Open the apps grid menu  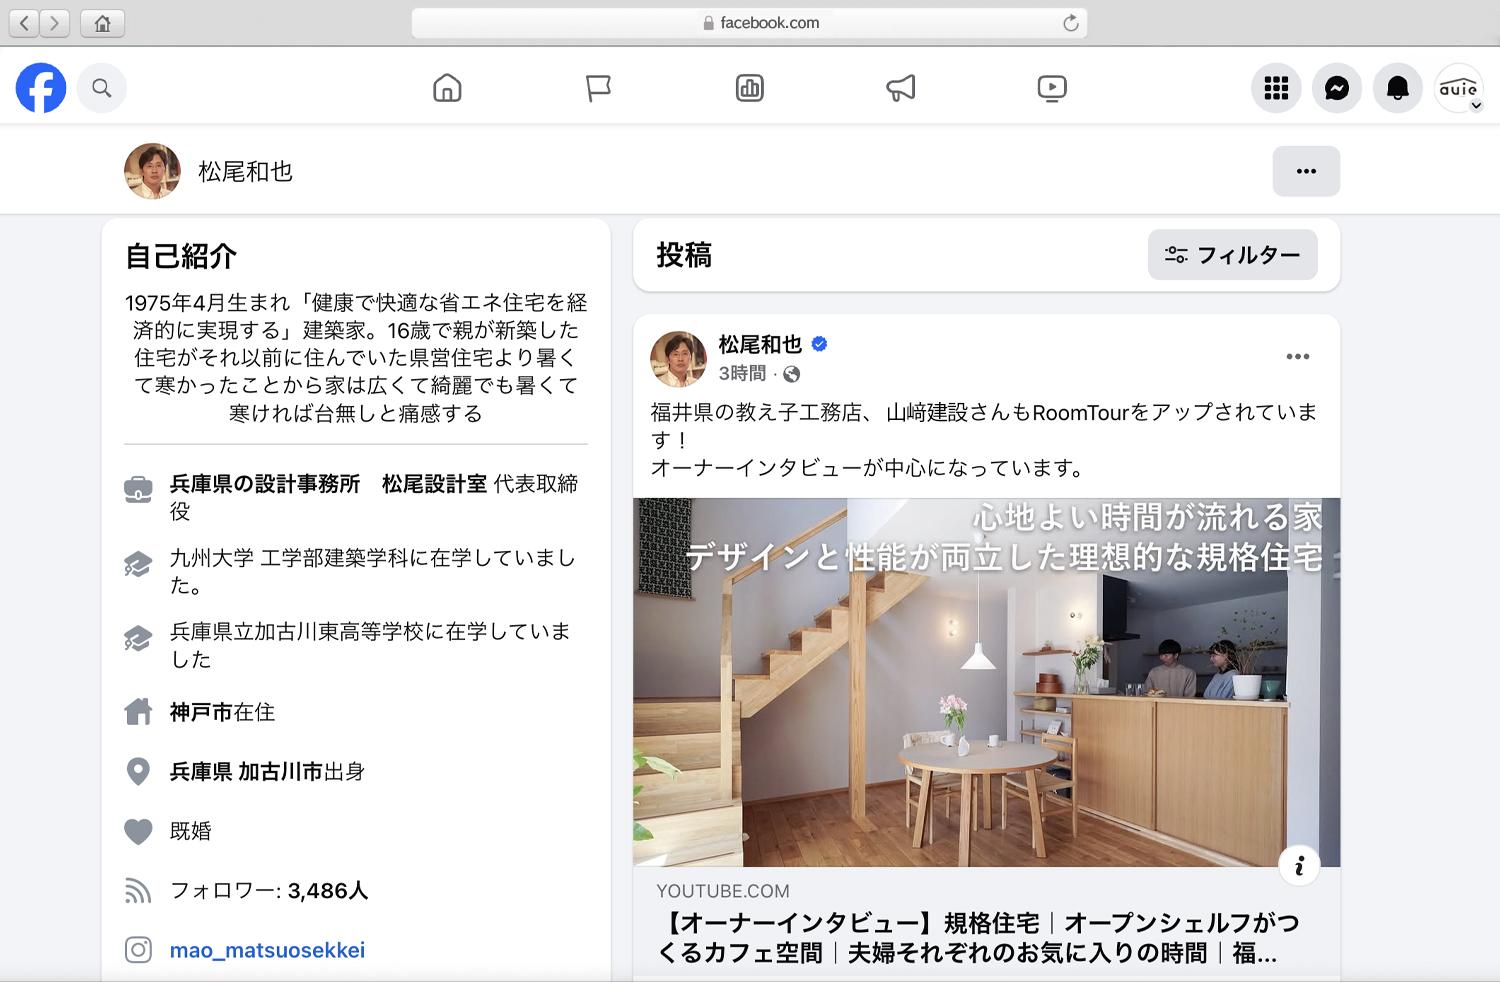click(1276, 88)
